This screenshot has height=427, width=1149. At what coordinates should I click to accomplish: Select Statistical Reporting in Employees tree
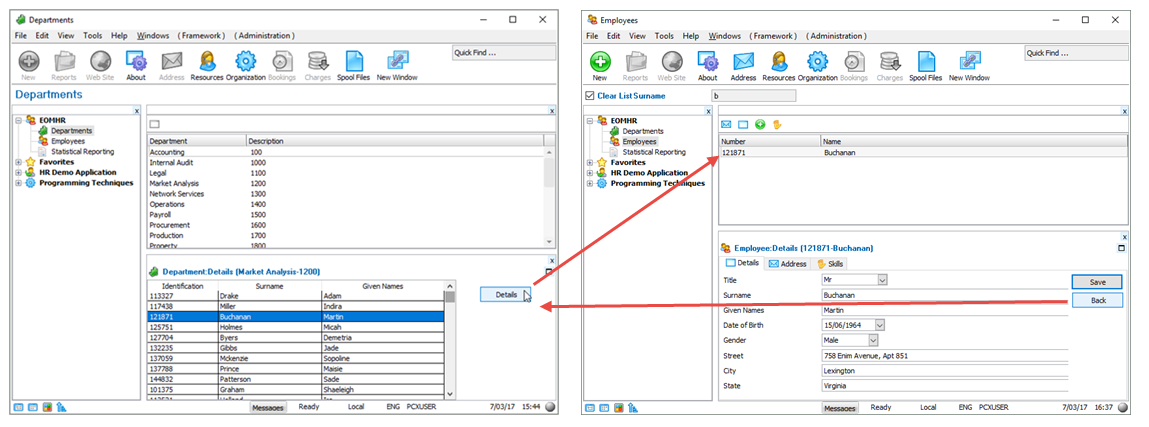(x=654, y=152)
